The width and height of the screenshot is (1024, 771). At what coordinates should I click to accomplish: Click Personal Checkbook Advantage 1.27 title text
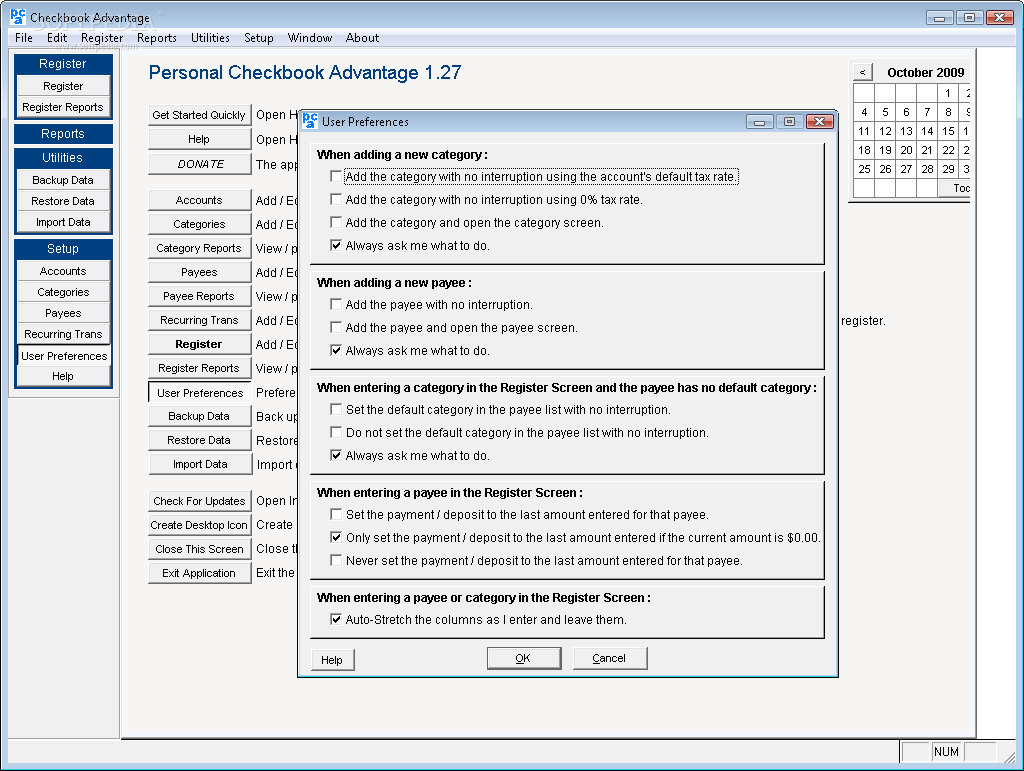(x=305, y=72)
